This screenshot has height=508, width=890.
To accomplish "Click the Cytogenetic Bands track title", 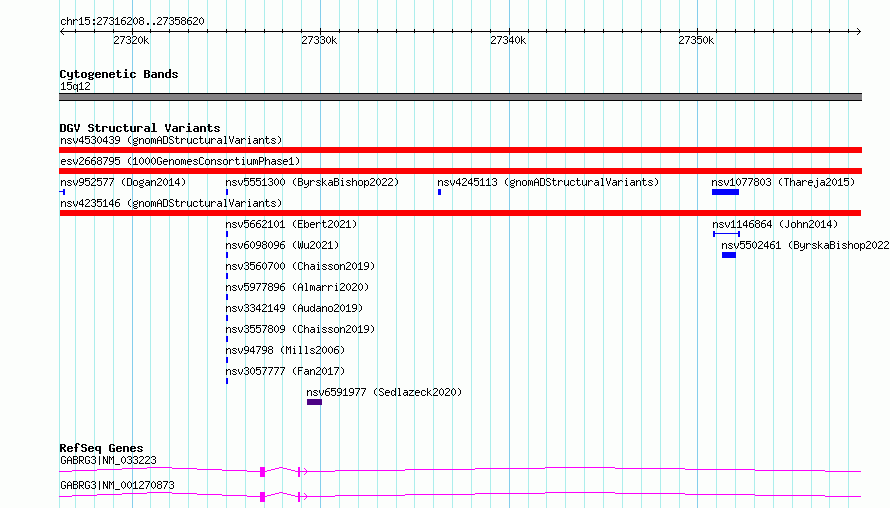I will click(119, 74).
